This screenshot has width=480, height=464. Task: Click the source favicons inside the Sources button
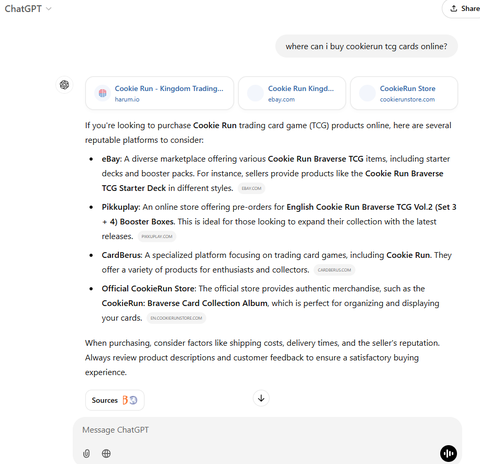point(130,400)
